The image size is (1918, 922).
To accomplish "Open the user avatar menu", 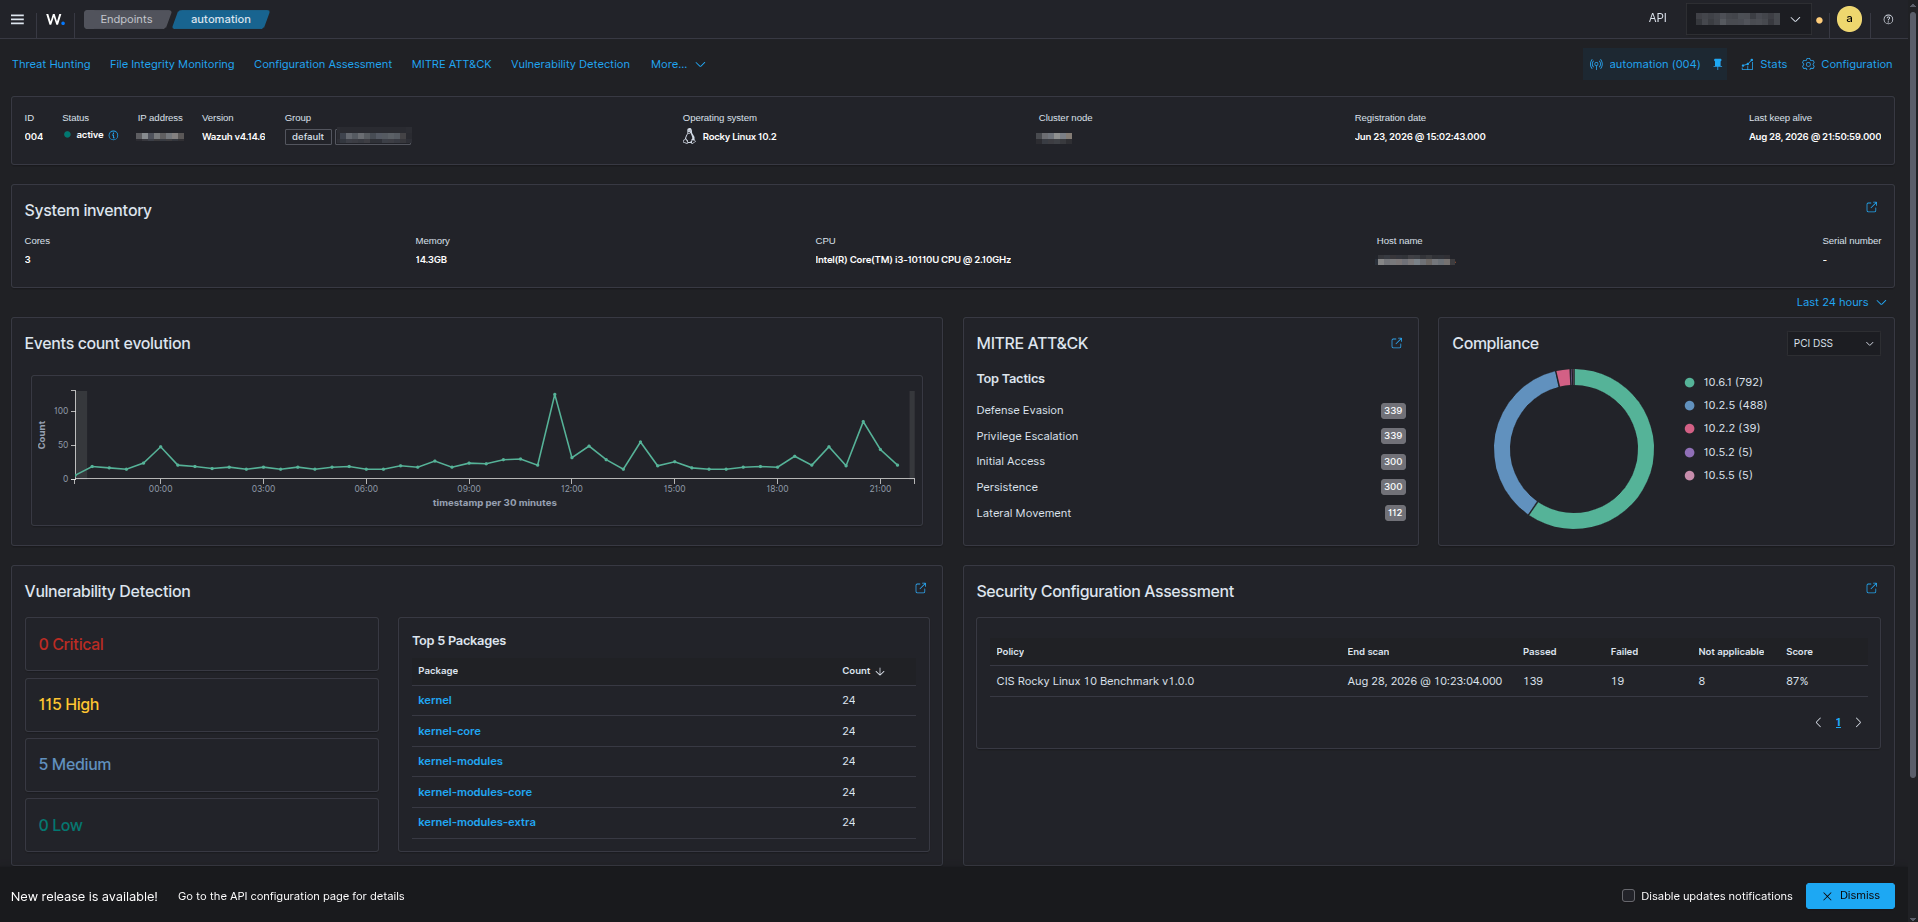I will point(1849,19).
